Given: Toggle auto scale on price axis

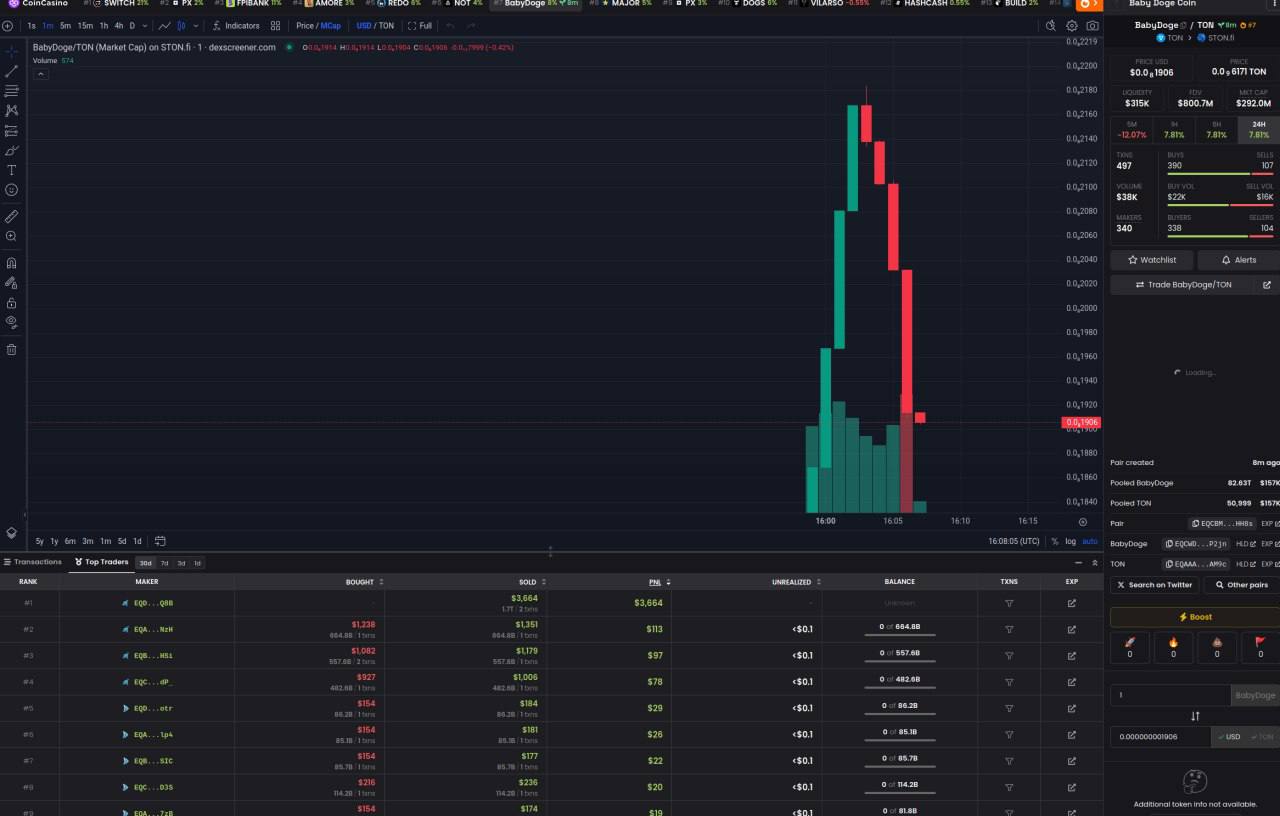Looking at the screenshot, I should [x=1090, y=541].
